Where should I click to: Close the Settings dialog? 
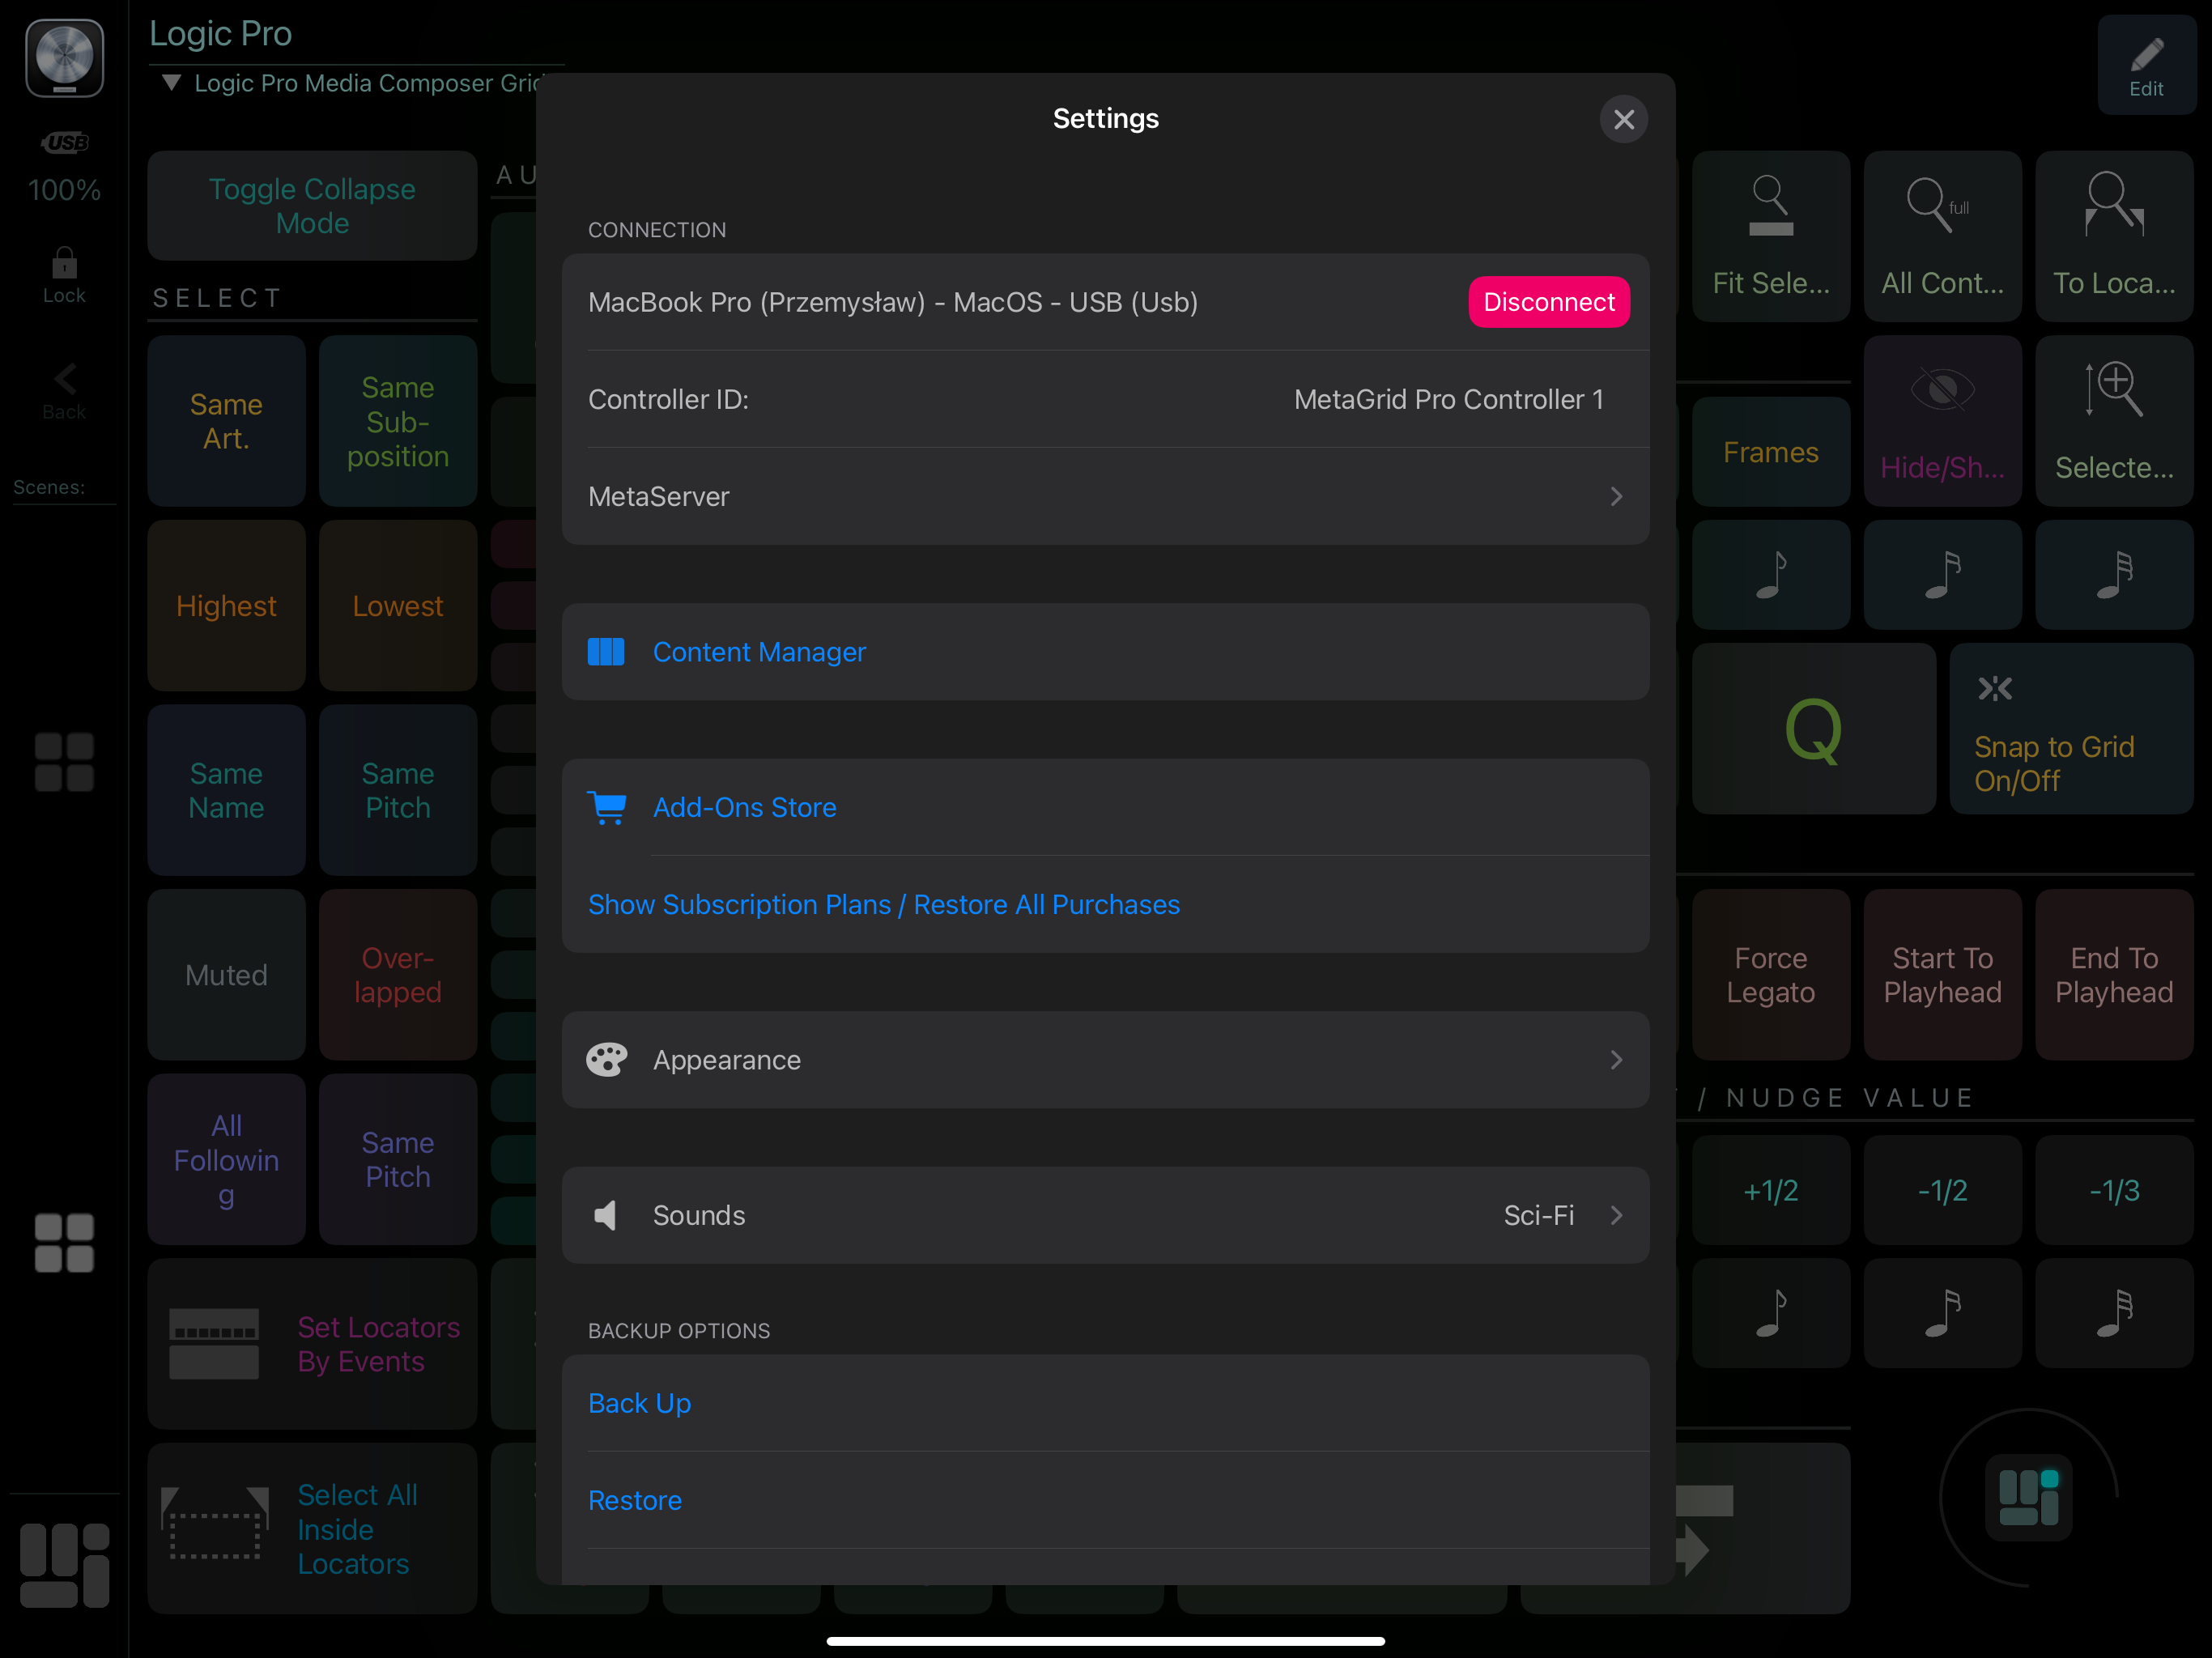click(1623, 120)
